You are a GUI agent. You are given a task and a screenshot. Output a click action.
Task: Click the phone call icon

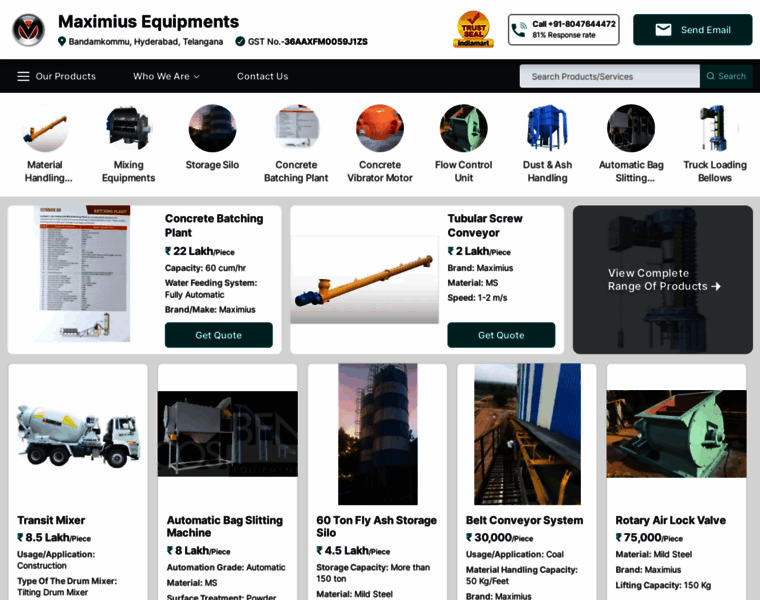pyautogui.click(x=519, y=30)
